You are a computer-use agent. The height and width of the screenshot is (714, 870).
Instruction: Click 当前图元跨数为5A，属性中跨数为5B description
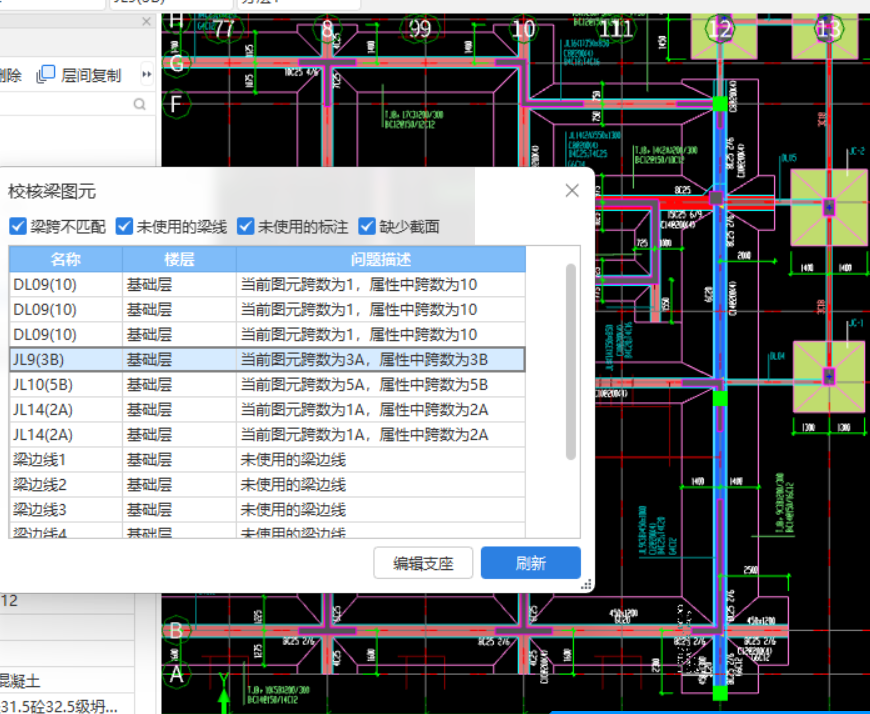364,384
